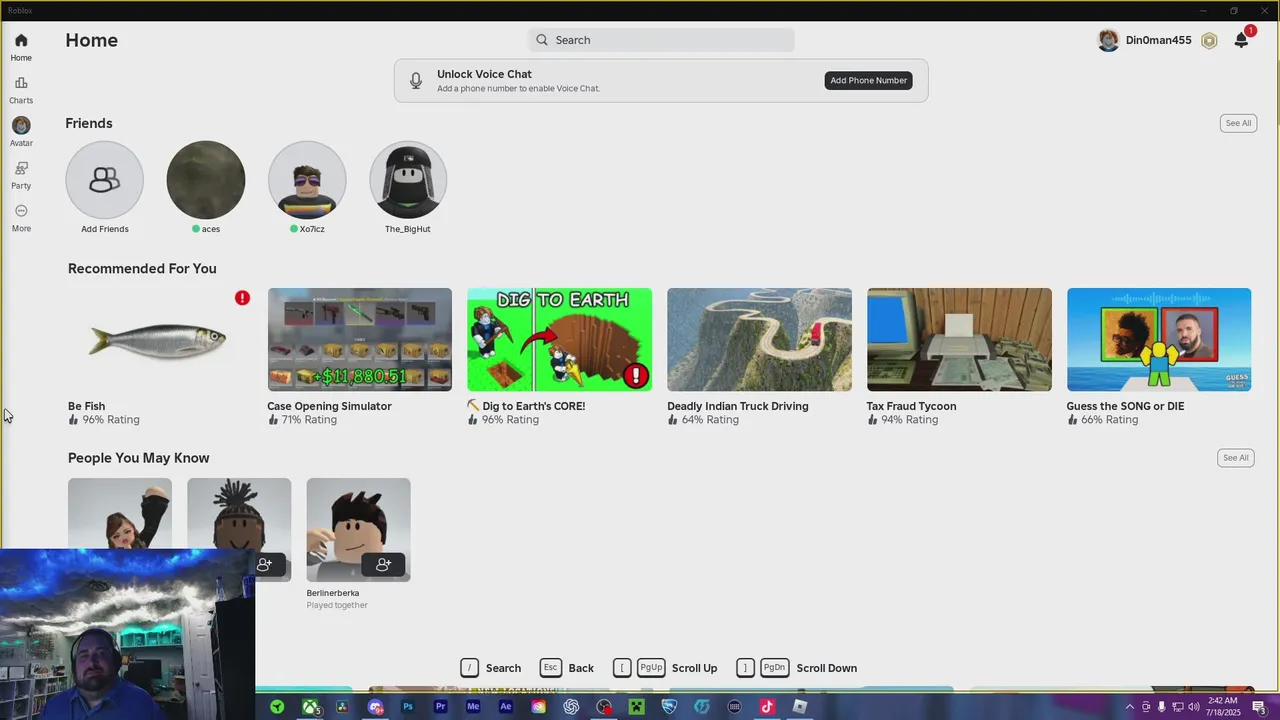The height and width of the screenshot is (720, 1280).
Task: Click the Add Phone Number button
Action: [868, 80]
